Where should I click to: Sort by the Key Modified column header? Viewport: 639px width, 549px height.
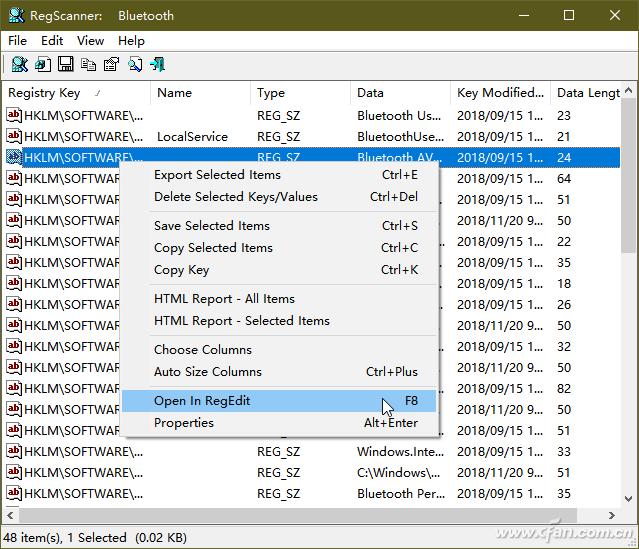click(x=499, y=93)
